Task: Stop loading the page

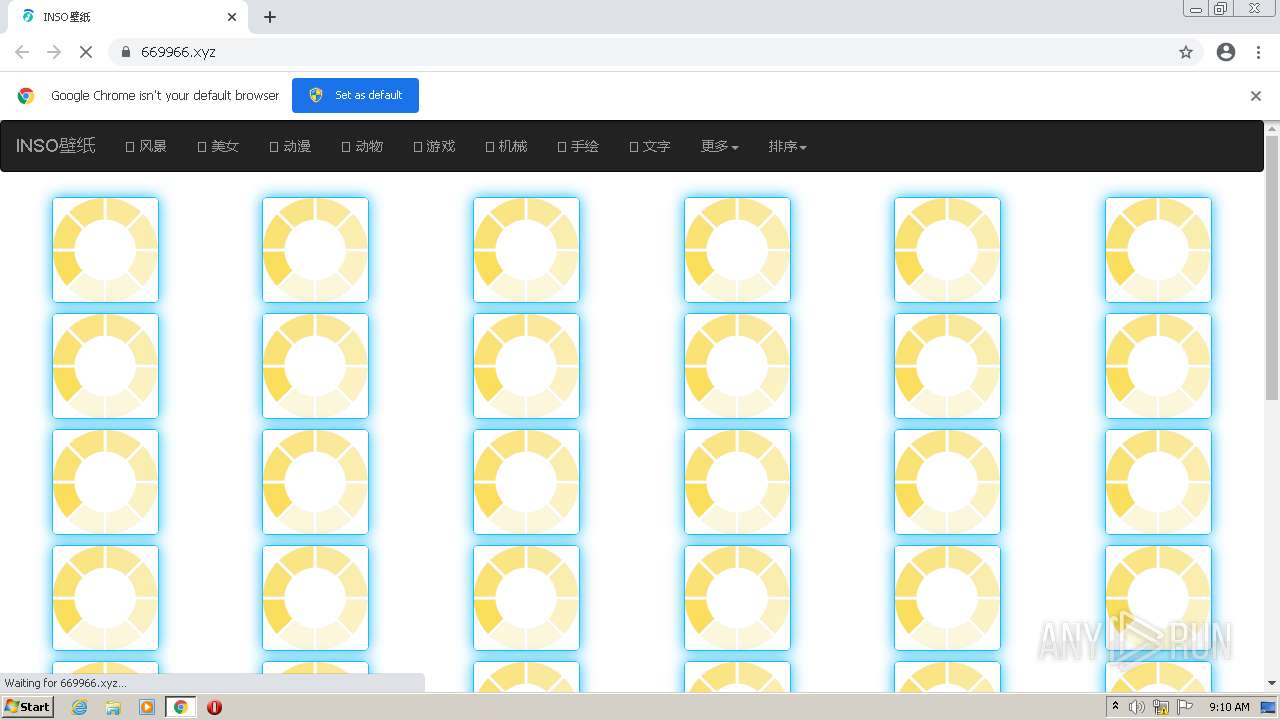Action: [86, 52]
